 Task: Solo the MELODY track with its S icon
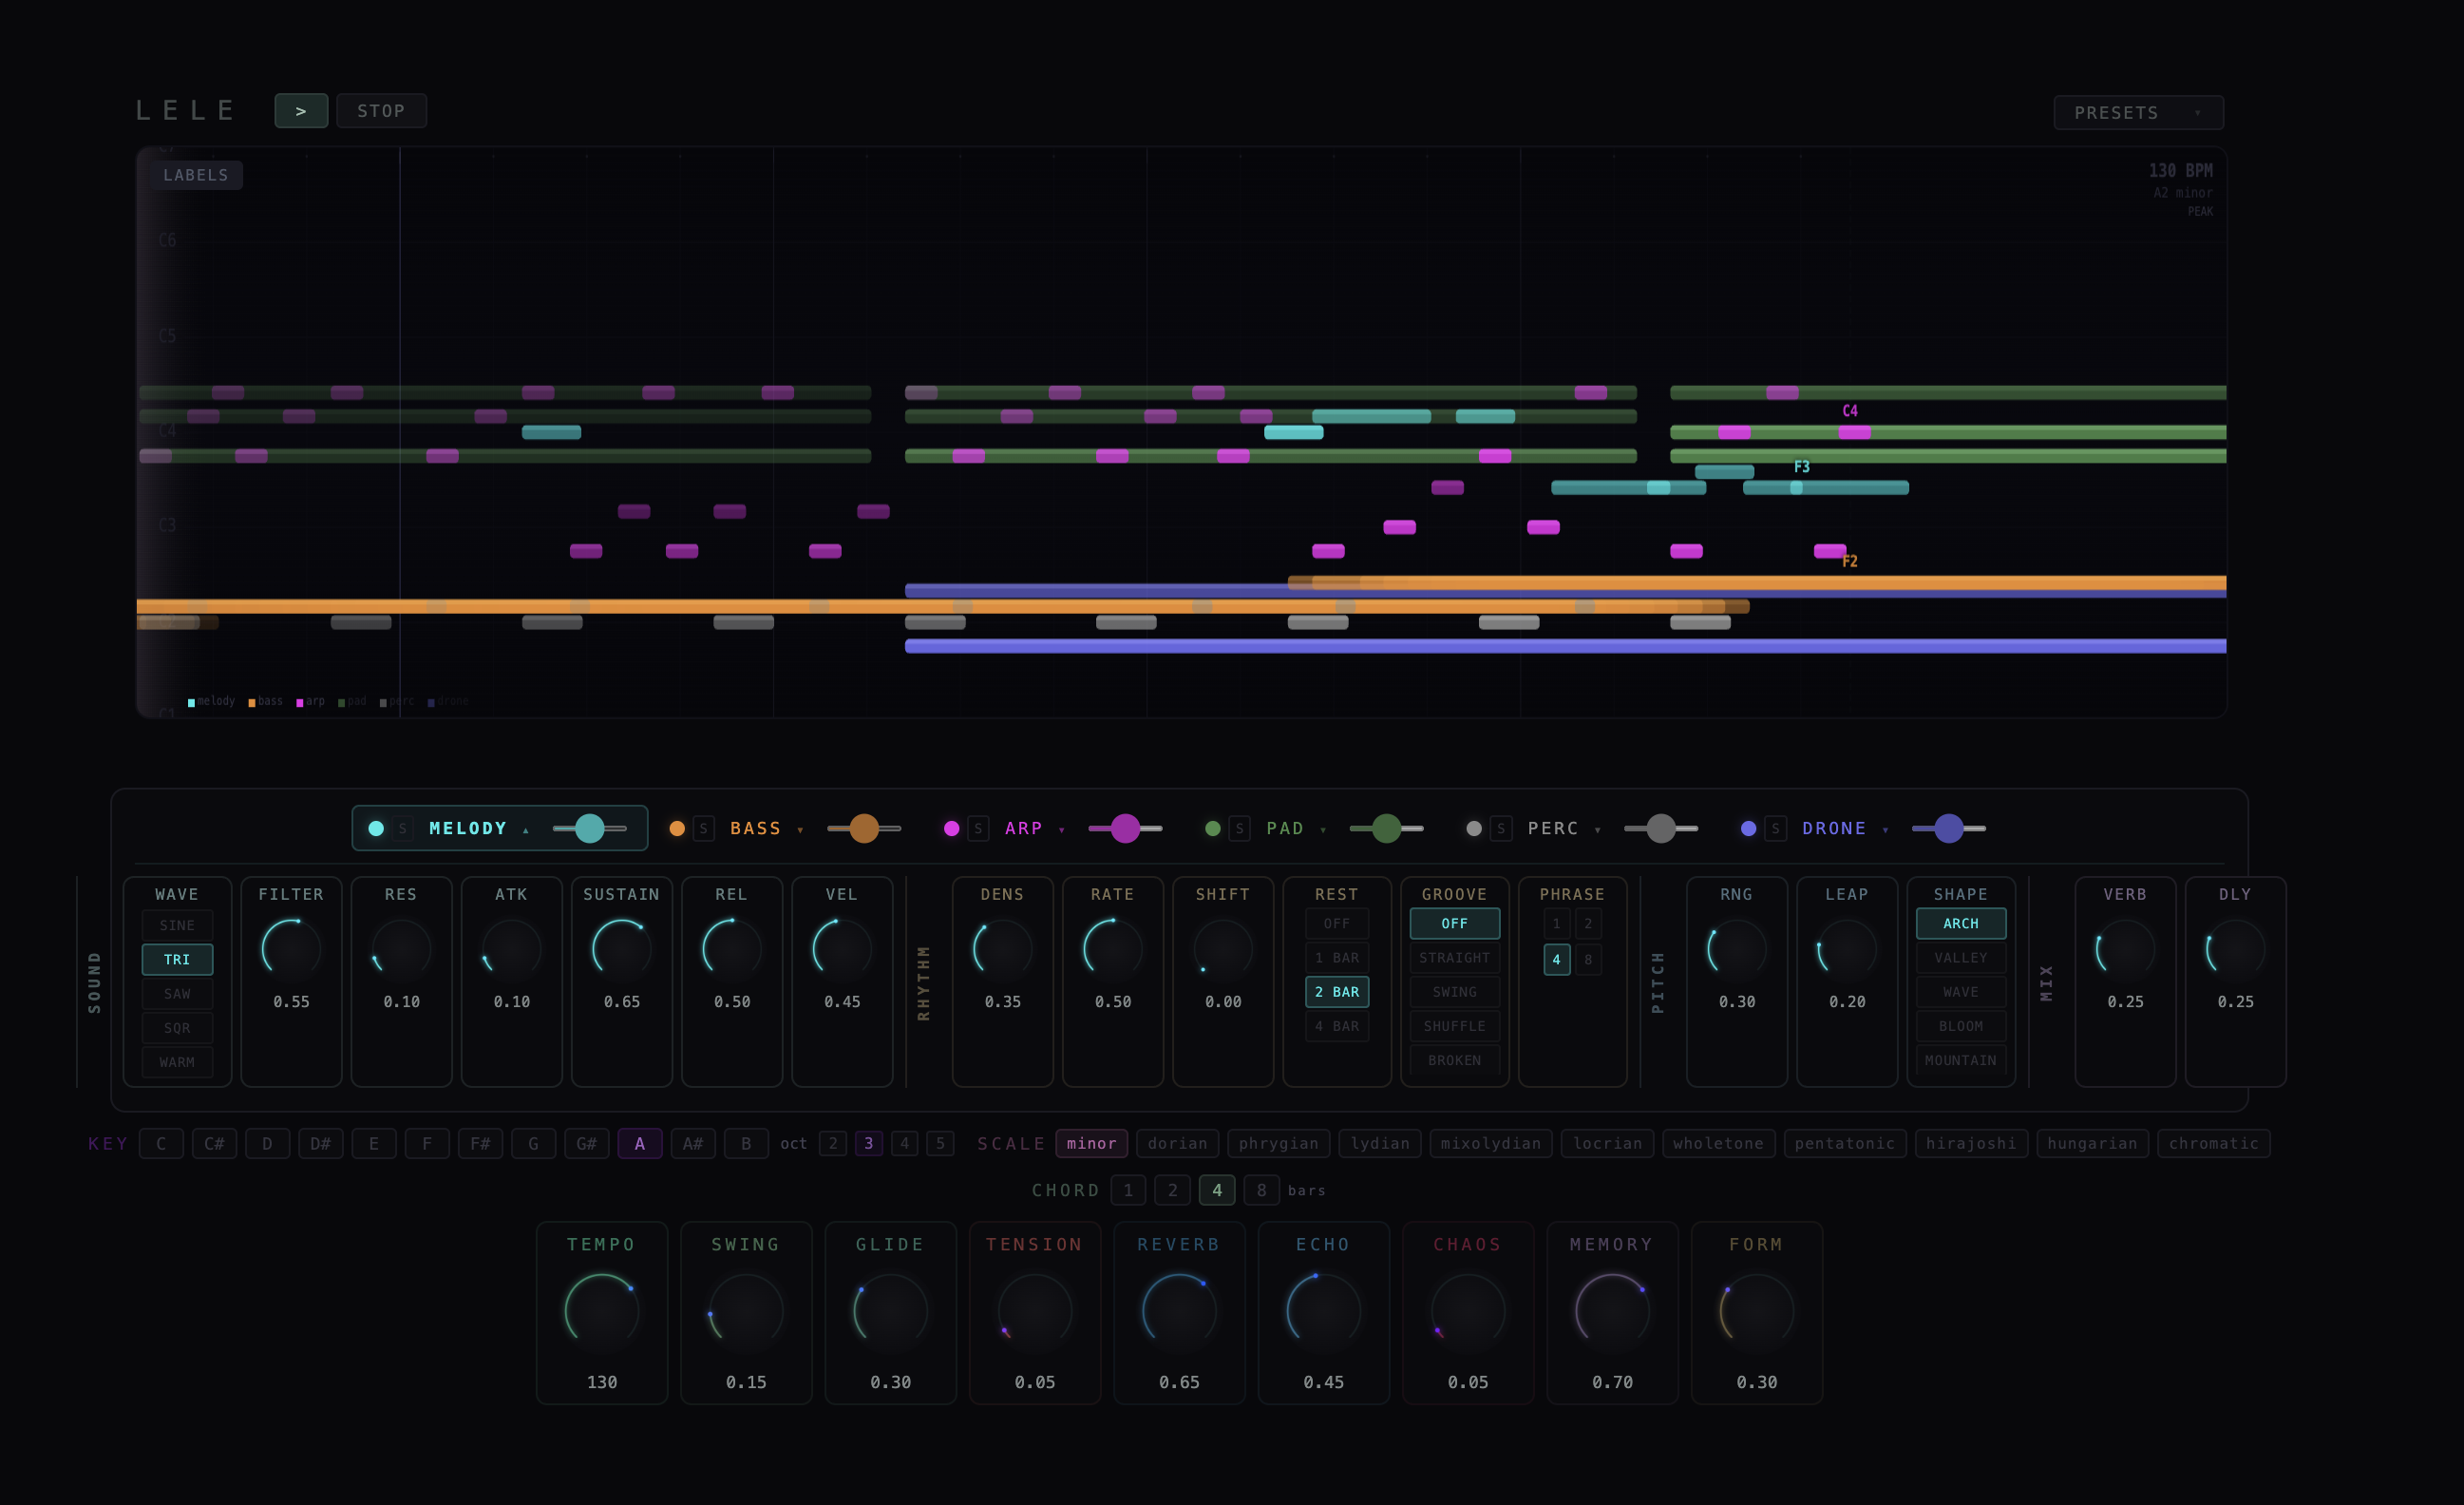402,828
